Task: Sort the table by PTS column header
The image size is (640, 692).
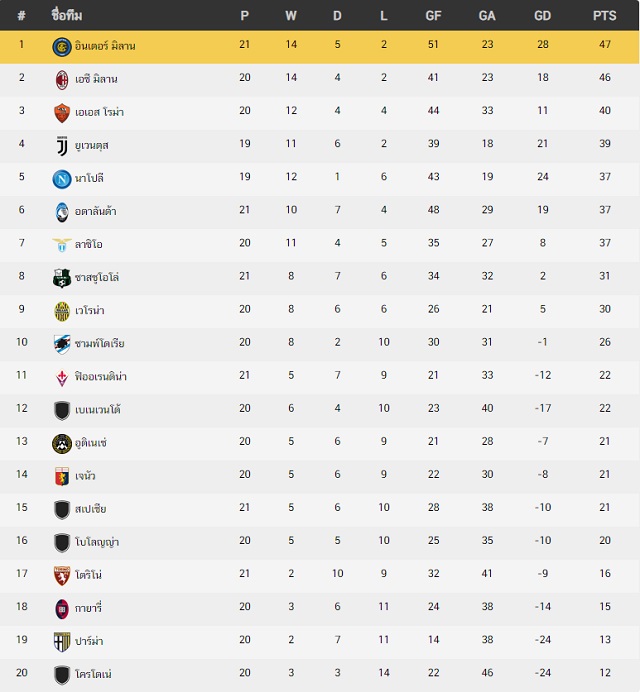Action: pos(604,16)
